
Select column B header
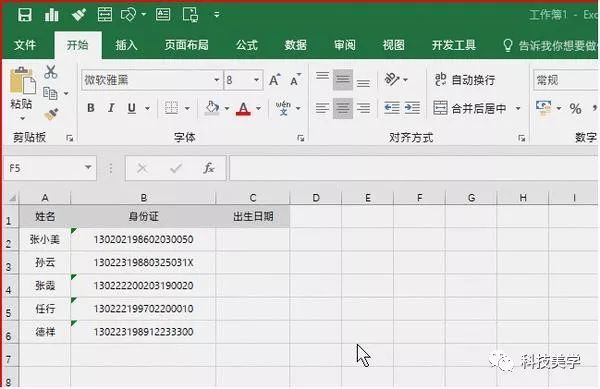(143, 198)
